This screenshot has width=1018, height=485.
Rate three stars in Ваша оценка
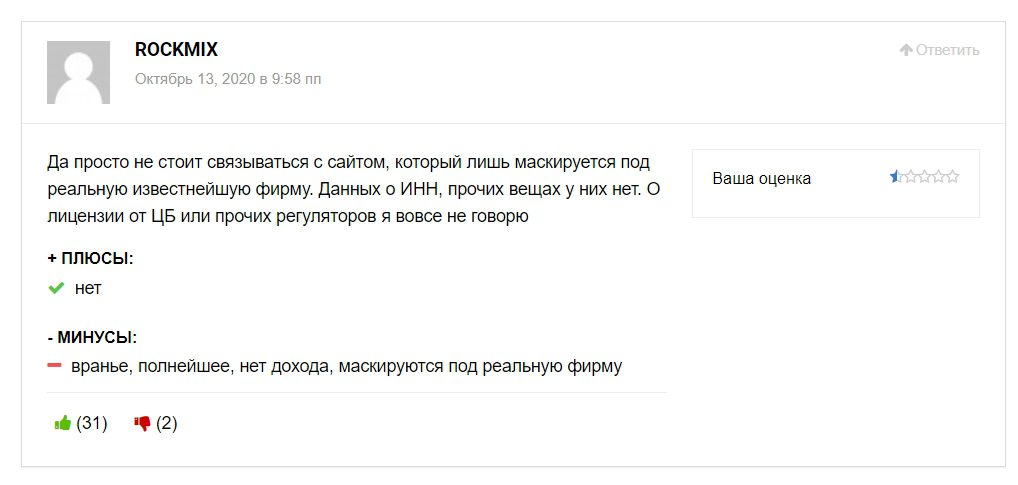[x=924, y=178]
